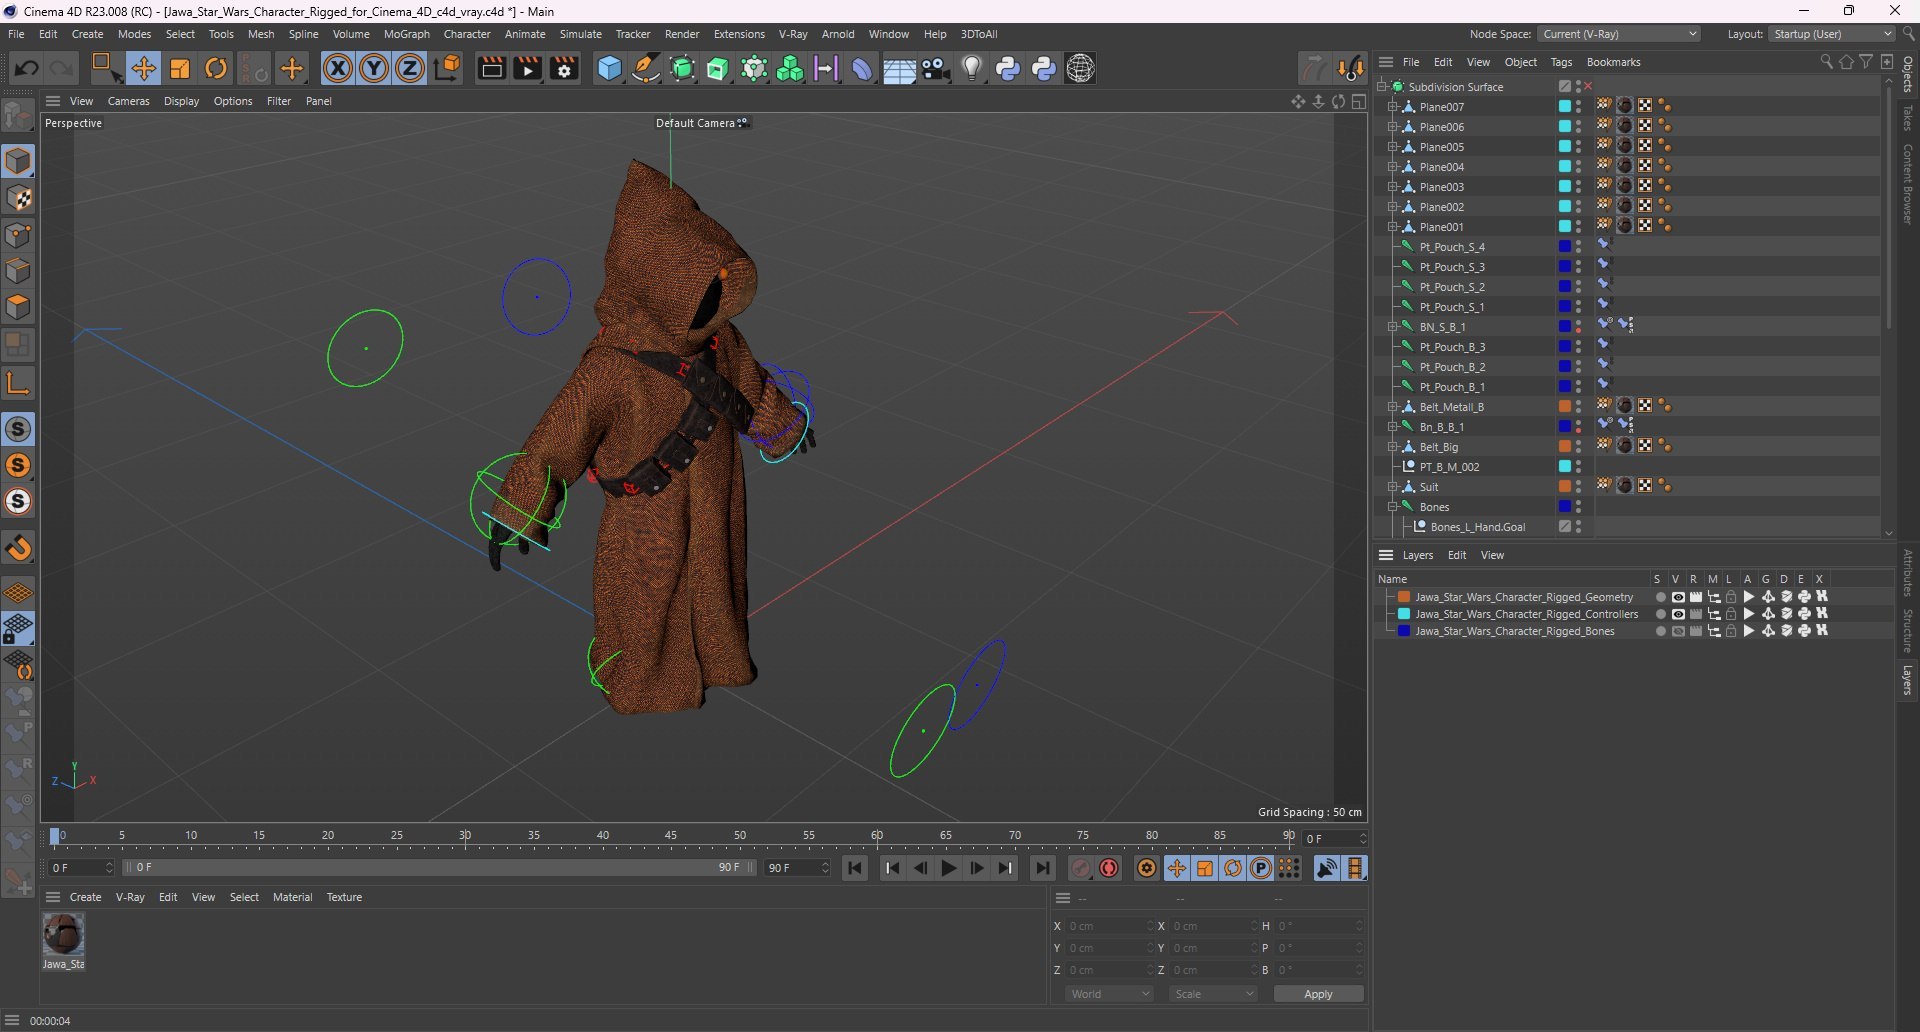Image resolution: width=1920 pixels, height=1032 pixels.
Task: Click the globe icon in toolbar
Action: 1080,68
